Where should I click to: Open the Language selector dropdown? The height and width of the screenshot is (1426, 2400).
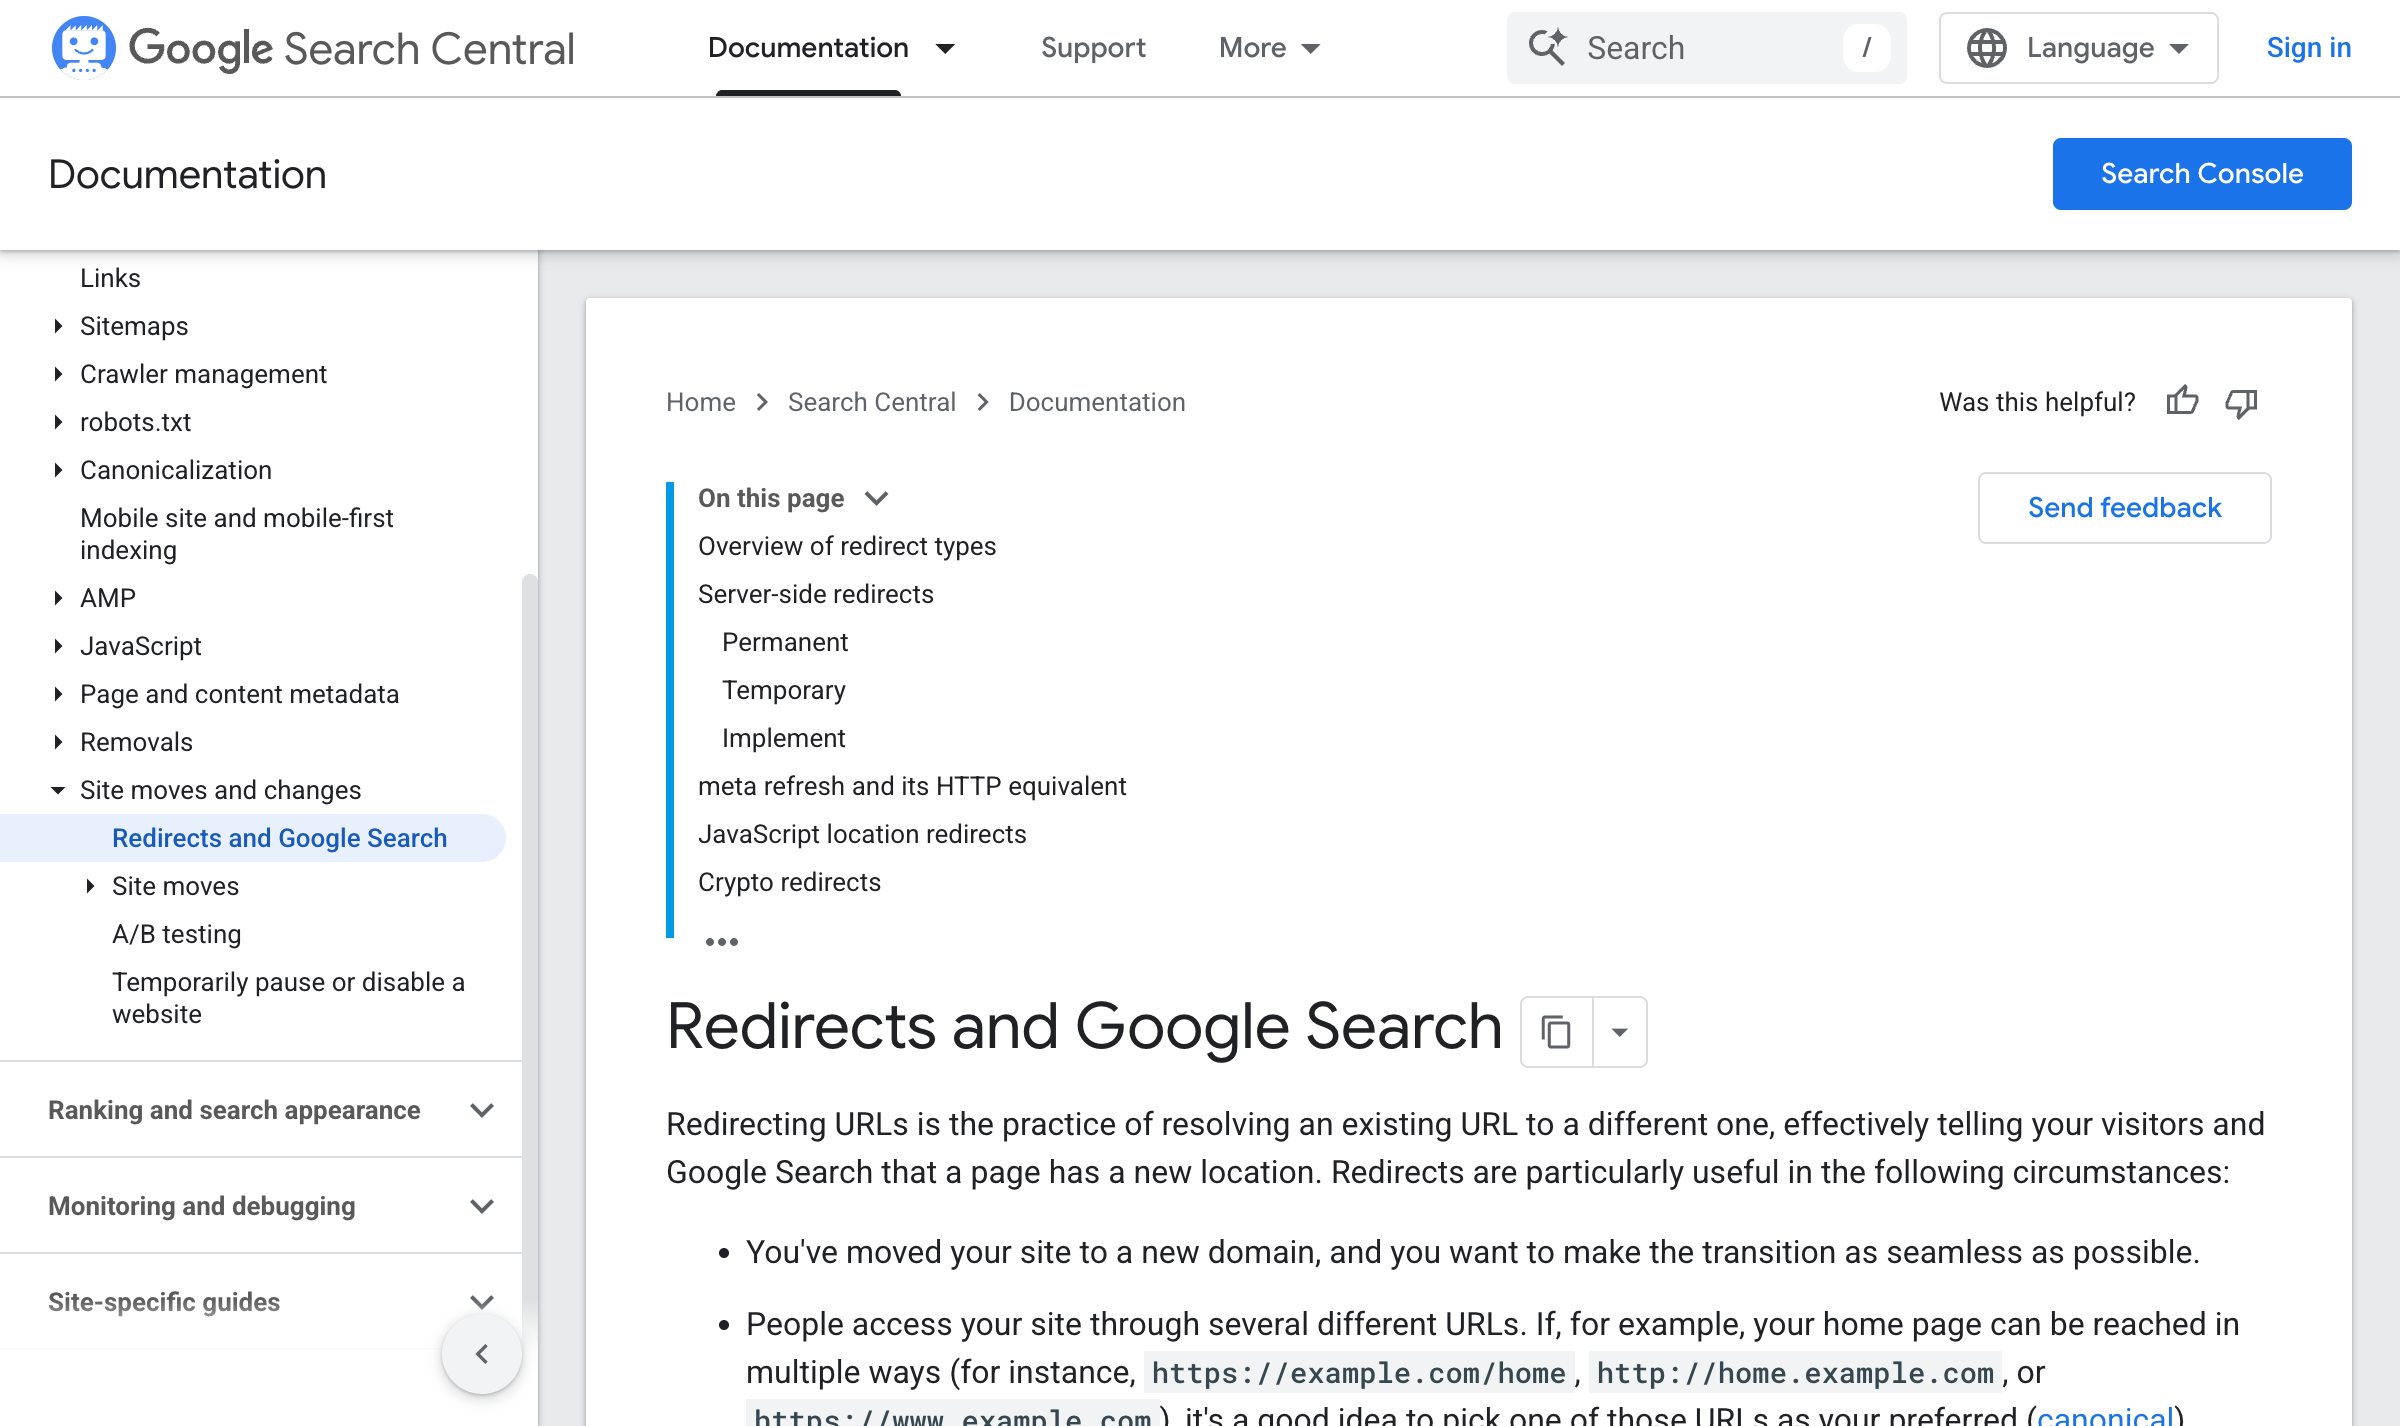[2078, 48]
